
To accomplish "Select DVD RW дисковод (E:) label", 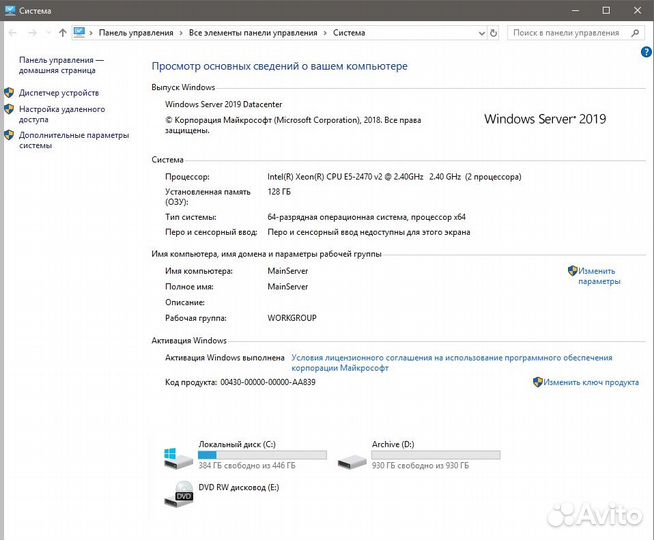I will 239,487.
